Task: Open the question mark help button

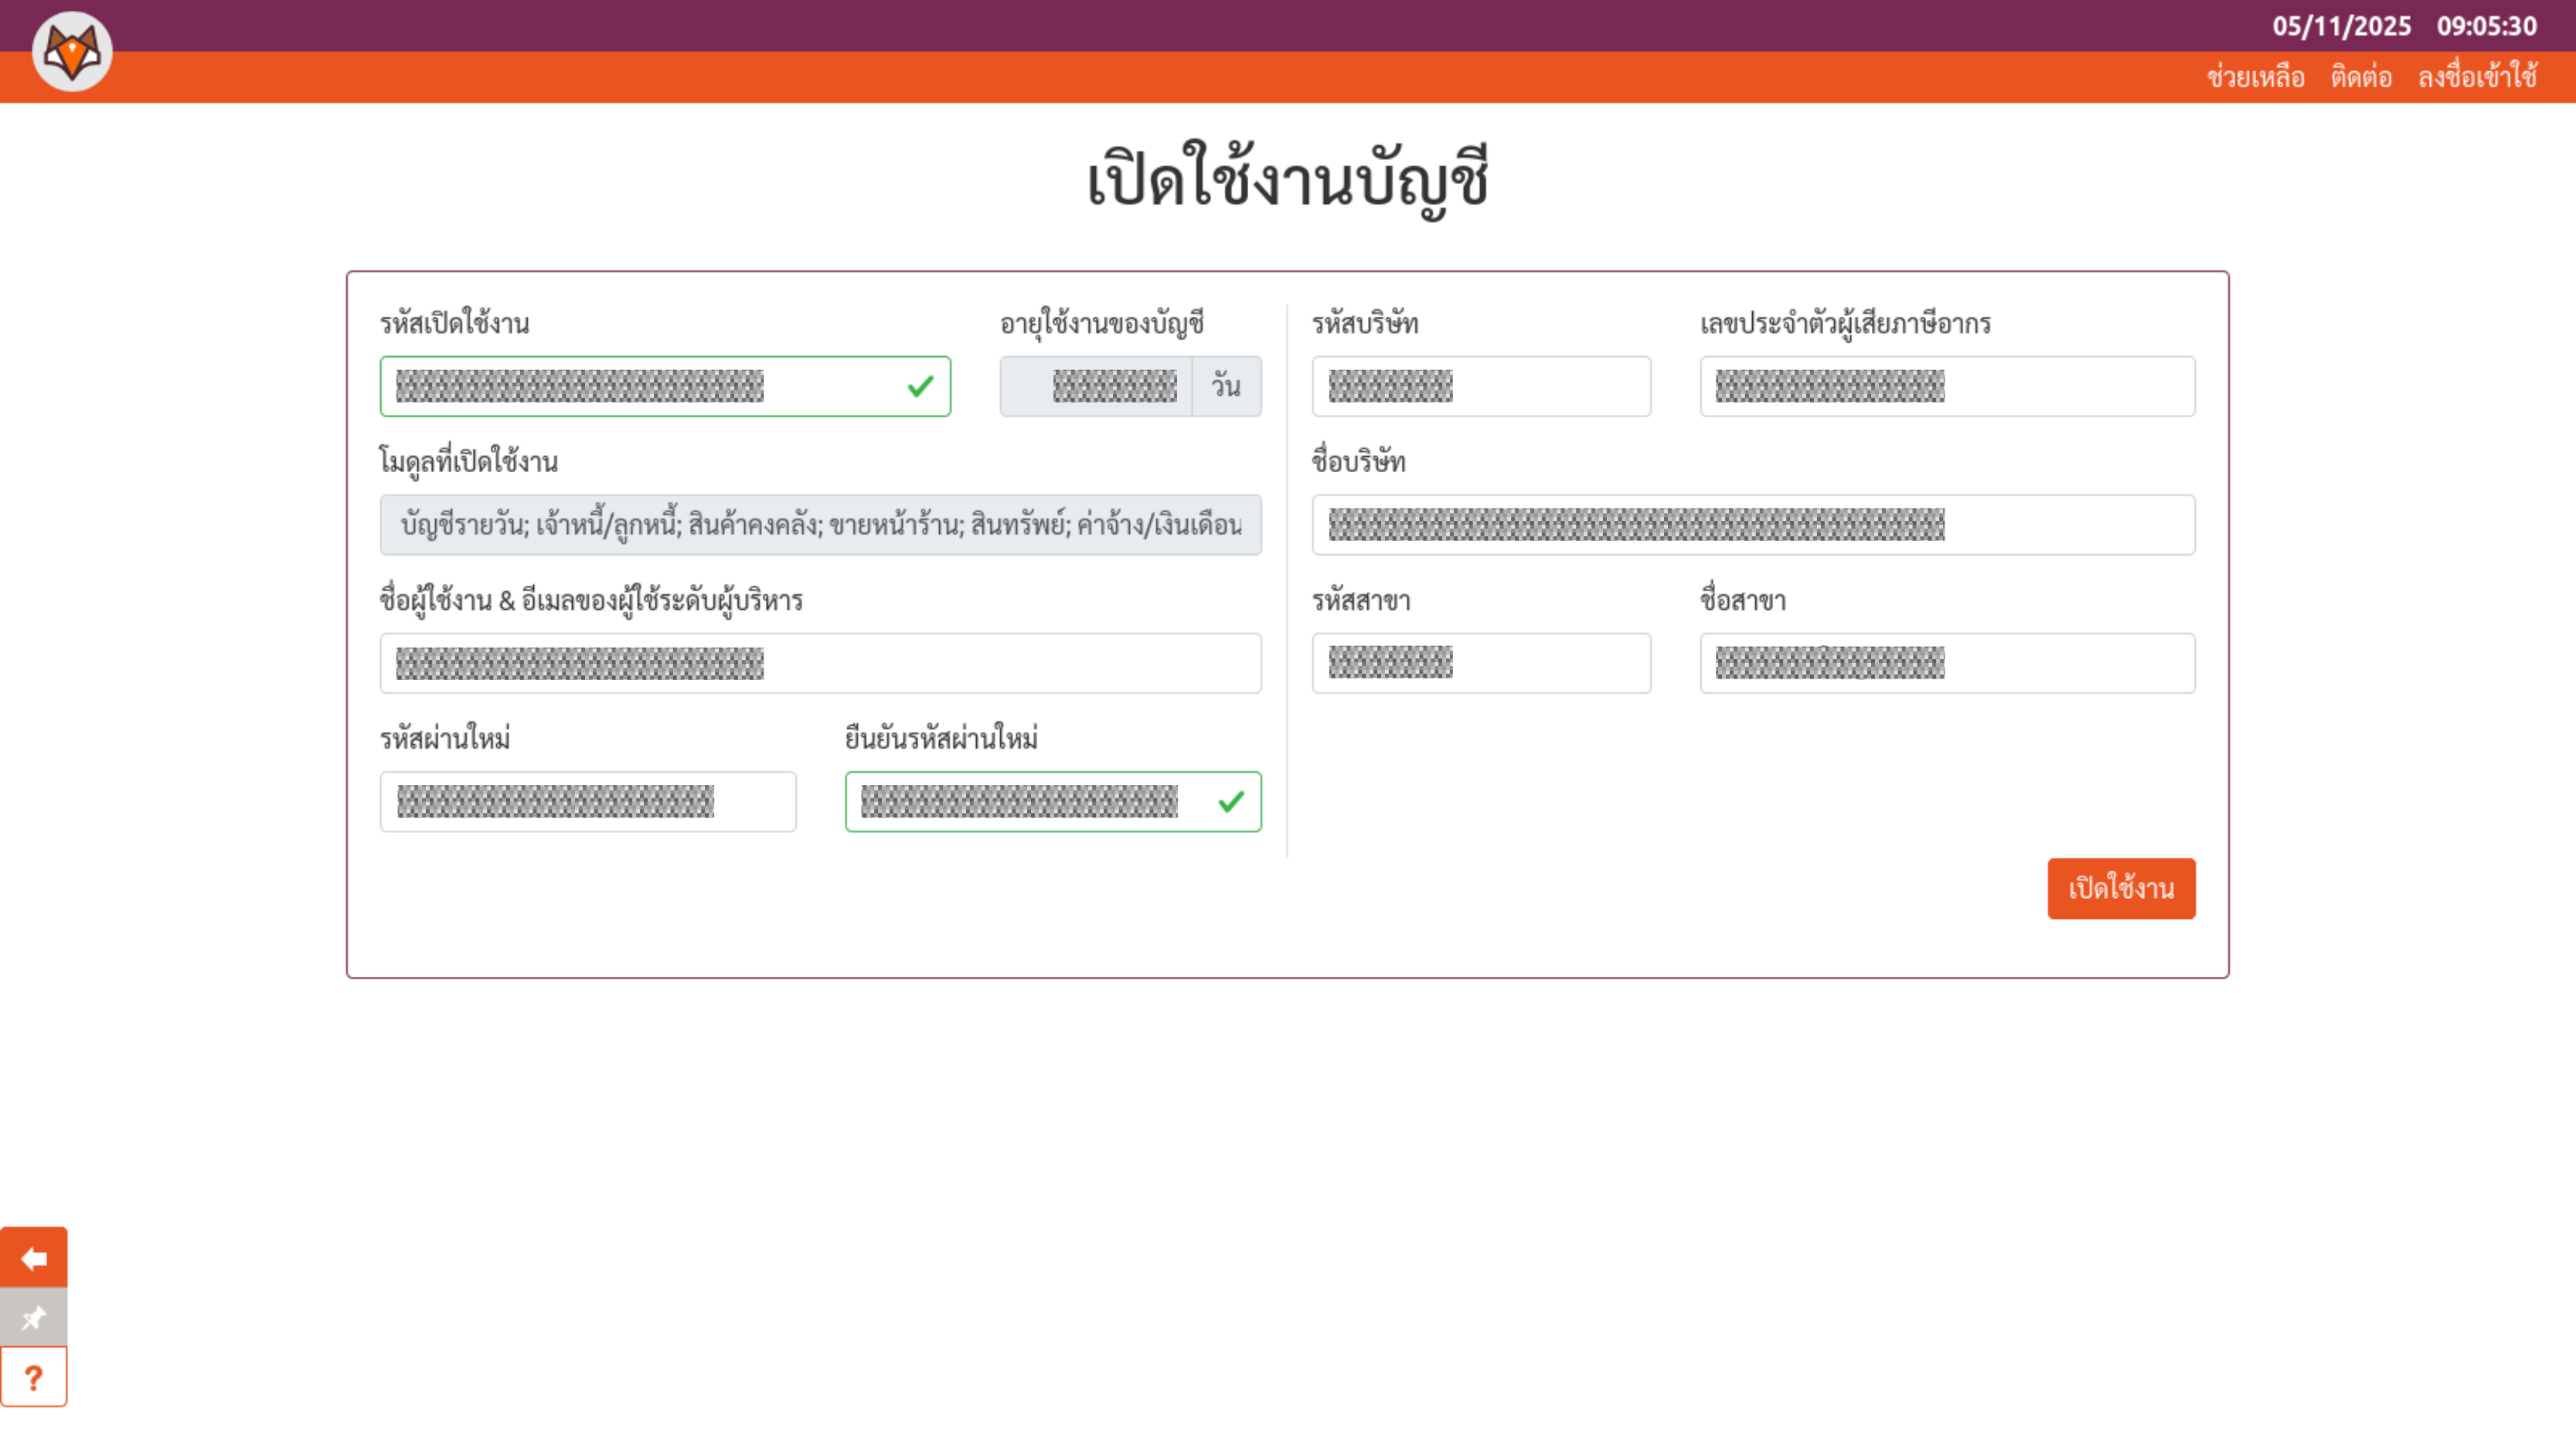Action: pyautogui.click(x=34, y=1377)
